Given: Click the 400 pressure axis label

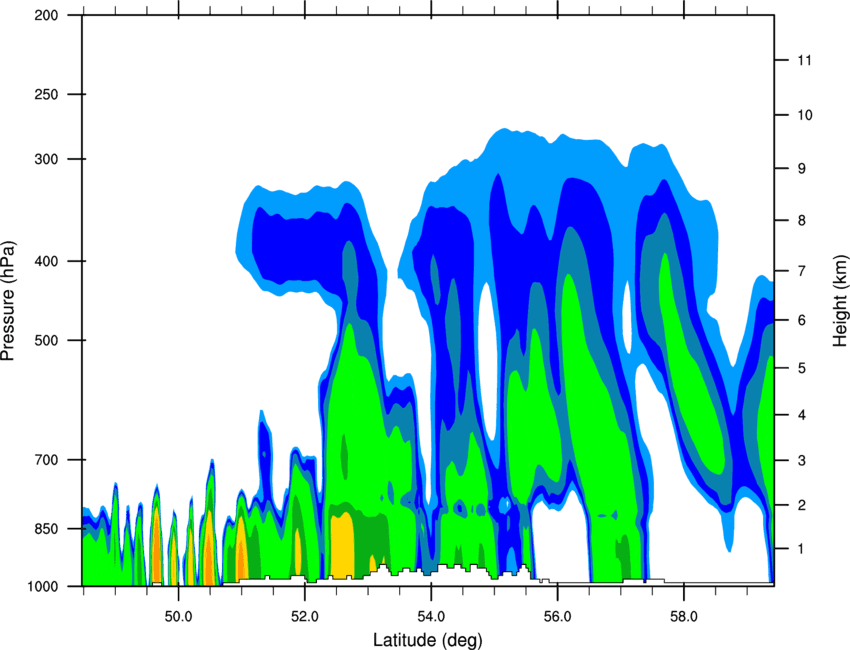Looking at the screenshot, I should [46, 261].
